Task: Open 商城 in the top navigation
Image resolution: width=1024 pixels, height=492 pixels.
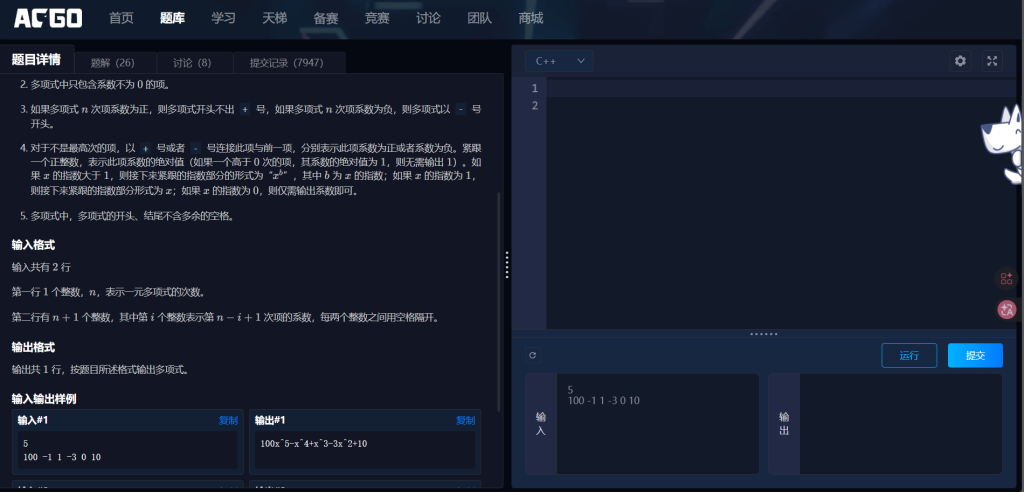Action: click(531, 18)
